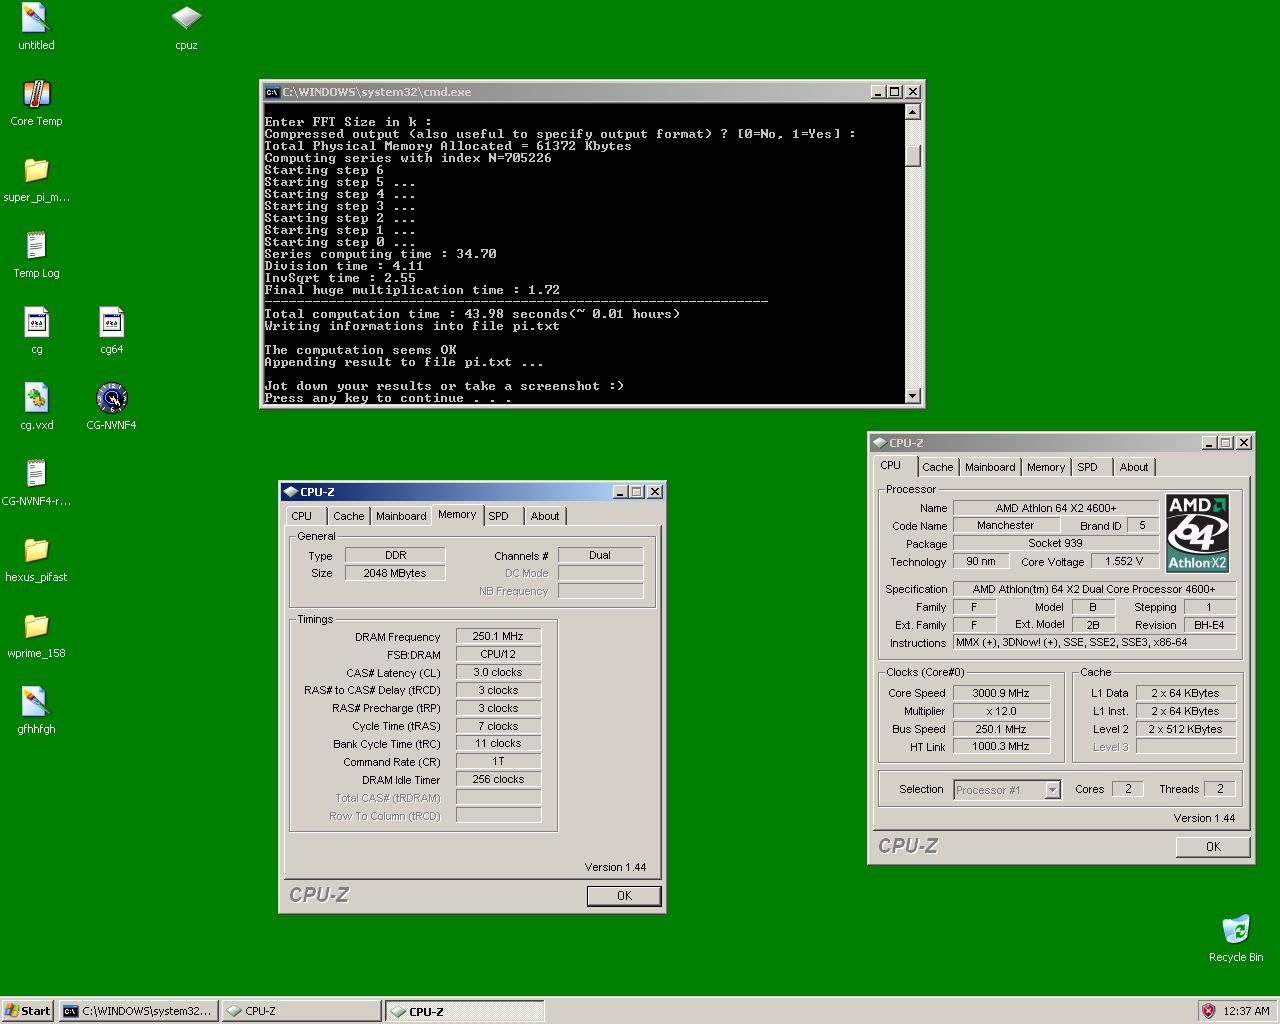Open the gfhhfgh desktop icon
Viewport: 1280px width, 1024px height.
[x=36, y=711]
